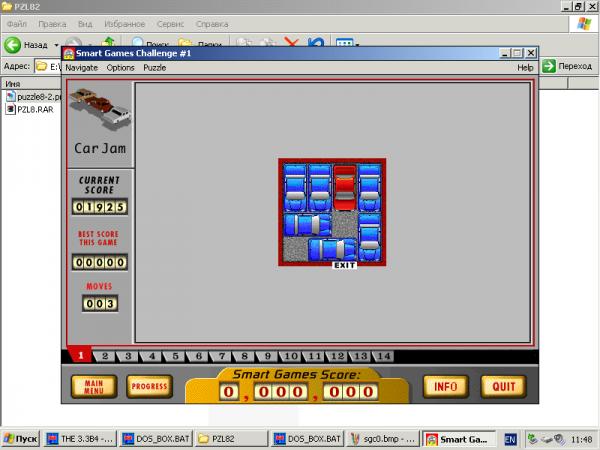Select puzzle tab 2
Viewport: 600px width, 450px height.
tap(105, 357)
